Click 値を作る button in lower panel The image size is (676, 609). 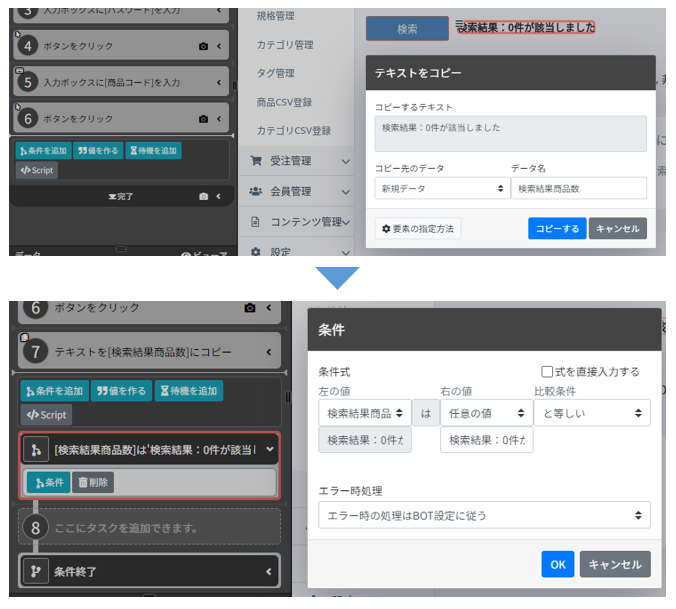pos(122,391)
